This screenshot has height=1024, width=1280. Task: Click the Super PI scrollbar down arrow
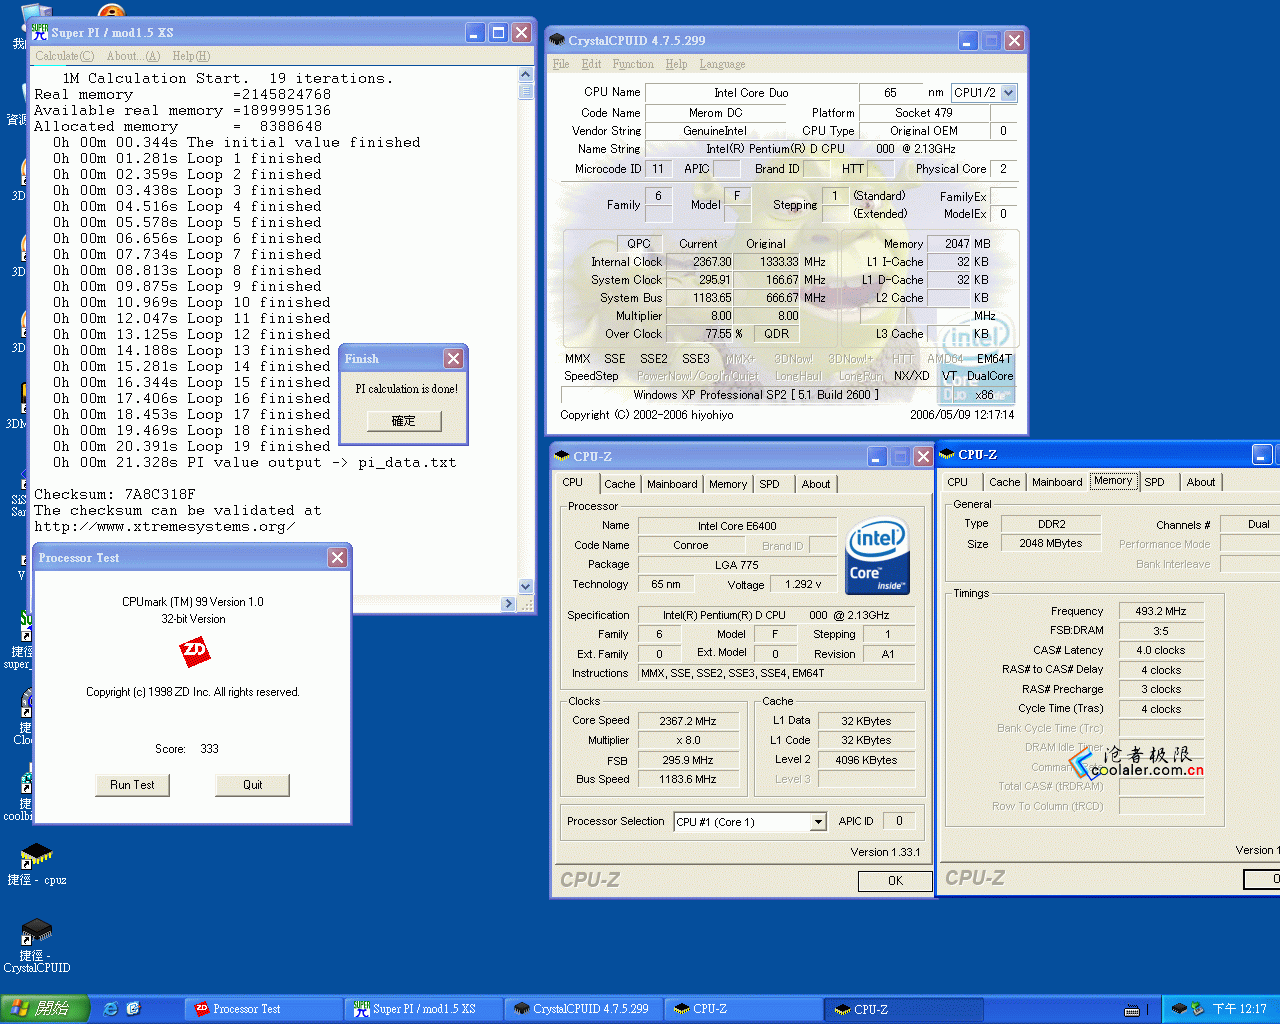point(526,587)
